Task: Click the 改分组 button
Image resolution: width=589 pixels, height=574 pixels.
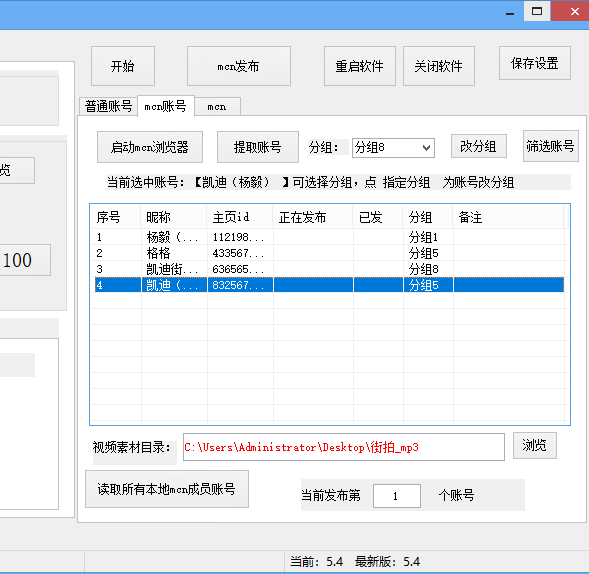Action: 479,146
